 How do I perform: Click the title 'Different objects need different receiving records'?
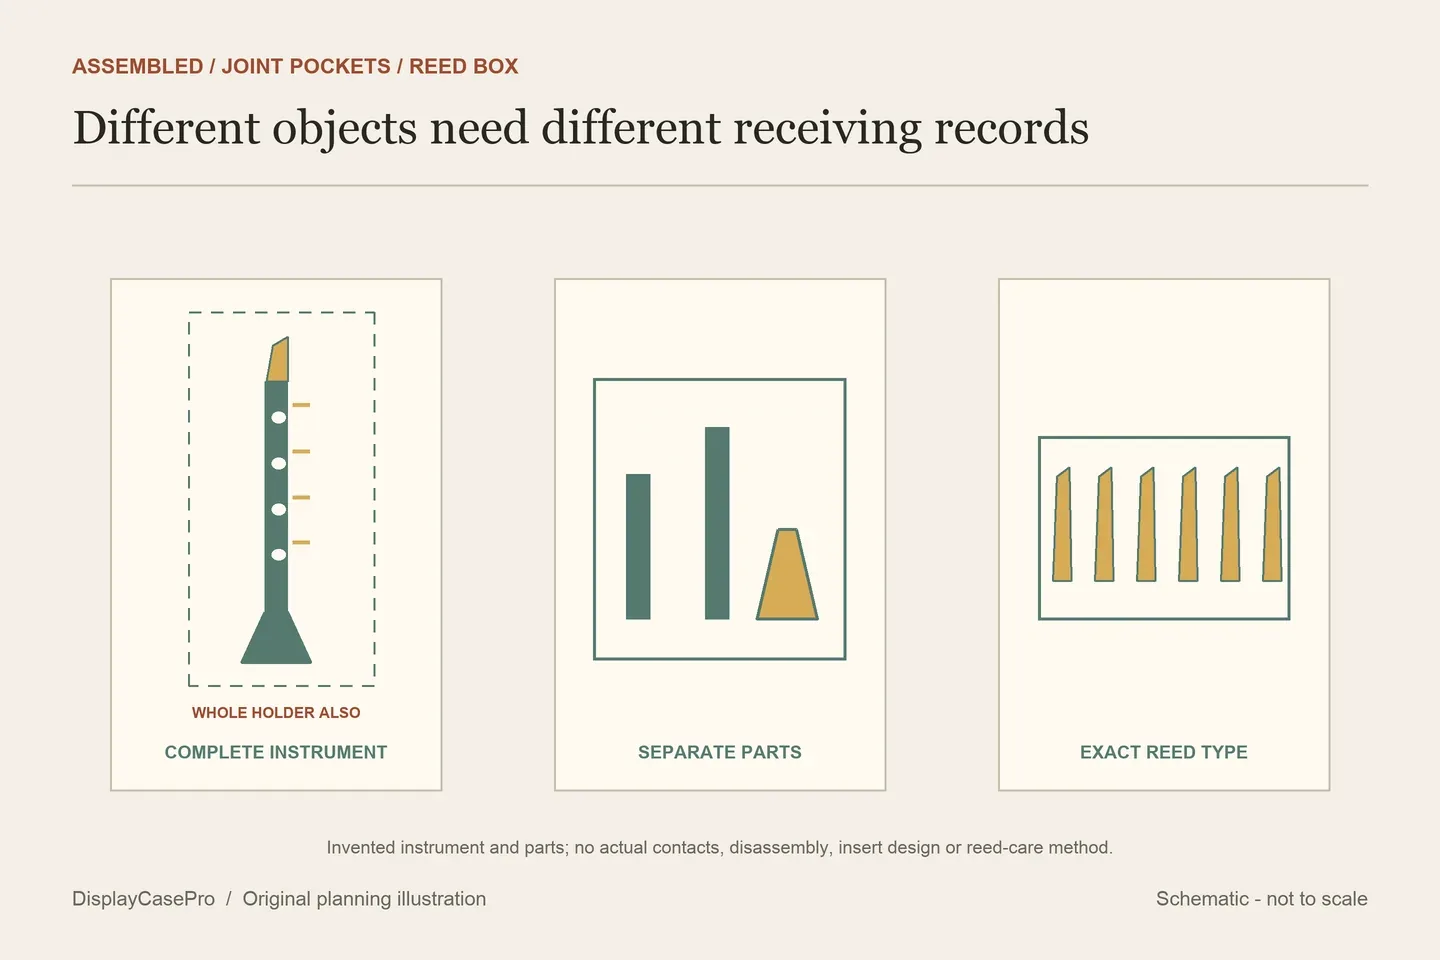pyautogui.click(x=581, y=129)
